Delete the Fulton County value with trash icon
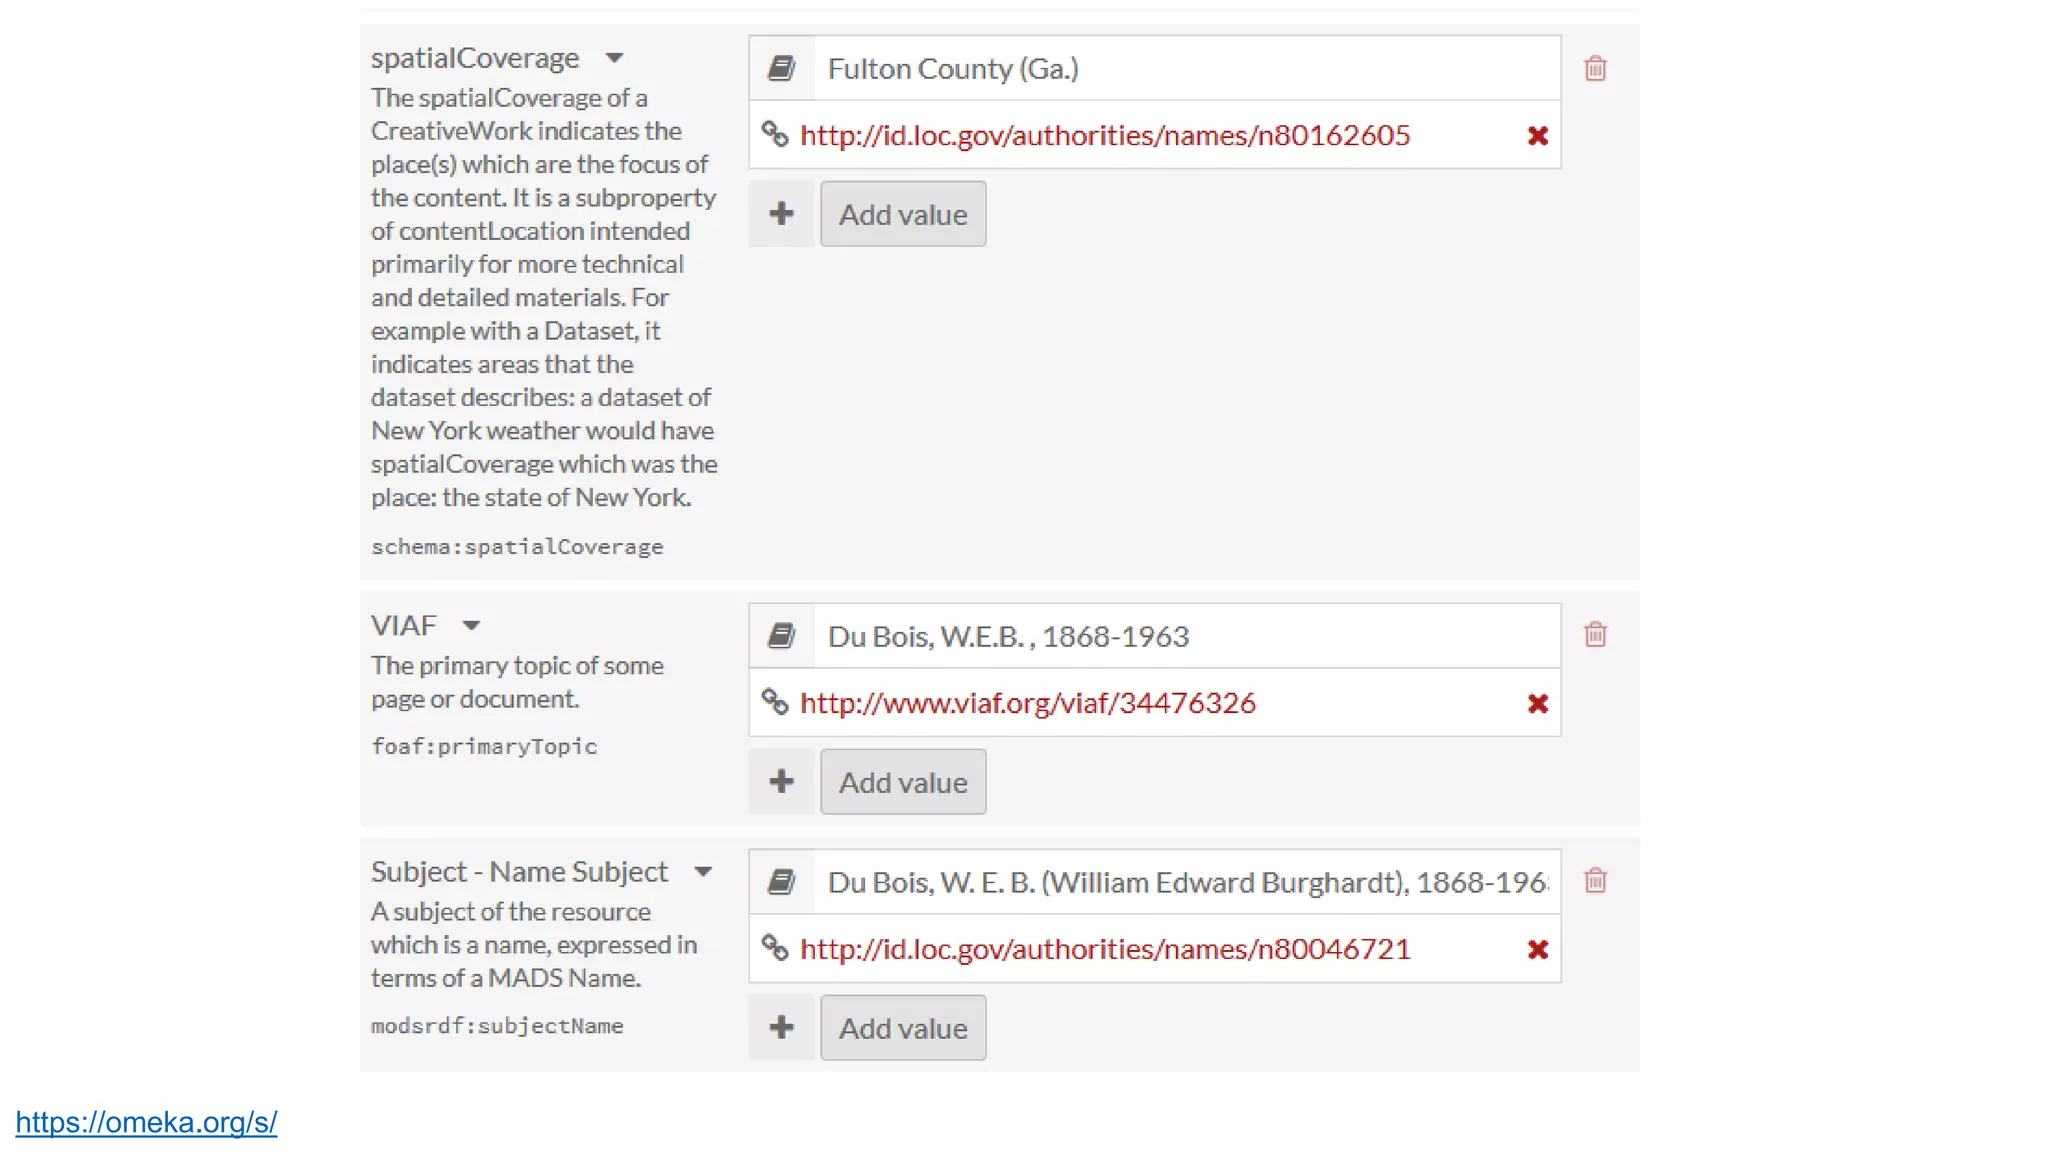Image resolution: width=2048 pixels, height=1152 pixels. coord(1595,69)
